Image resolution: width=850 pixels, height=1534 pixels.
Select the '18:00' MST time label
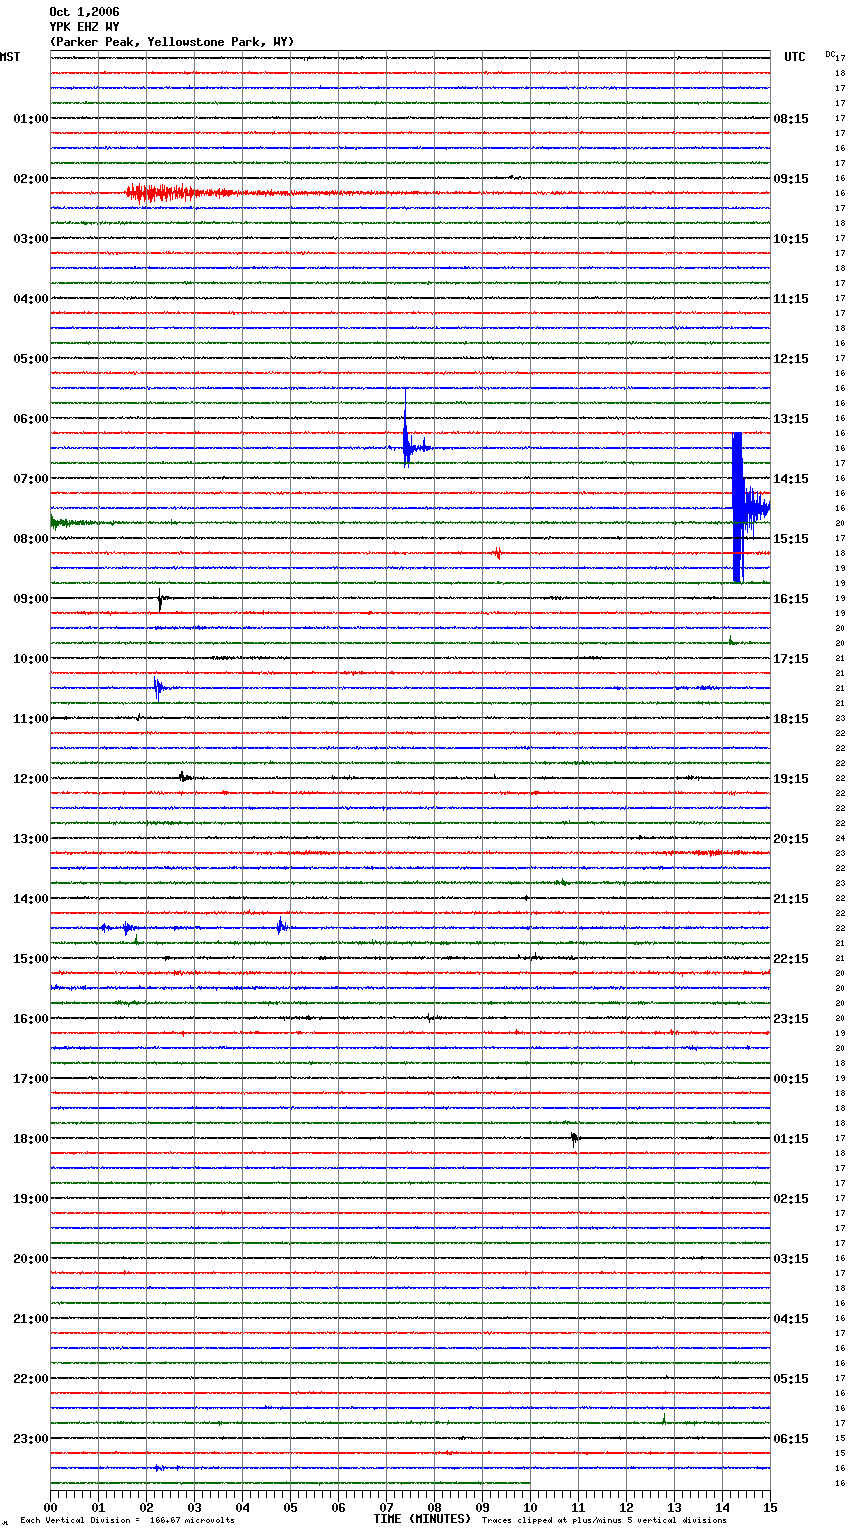(31, 1139)
